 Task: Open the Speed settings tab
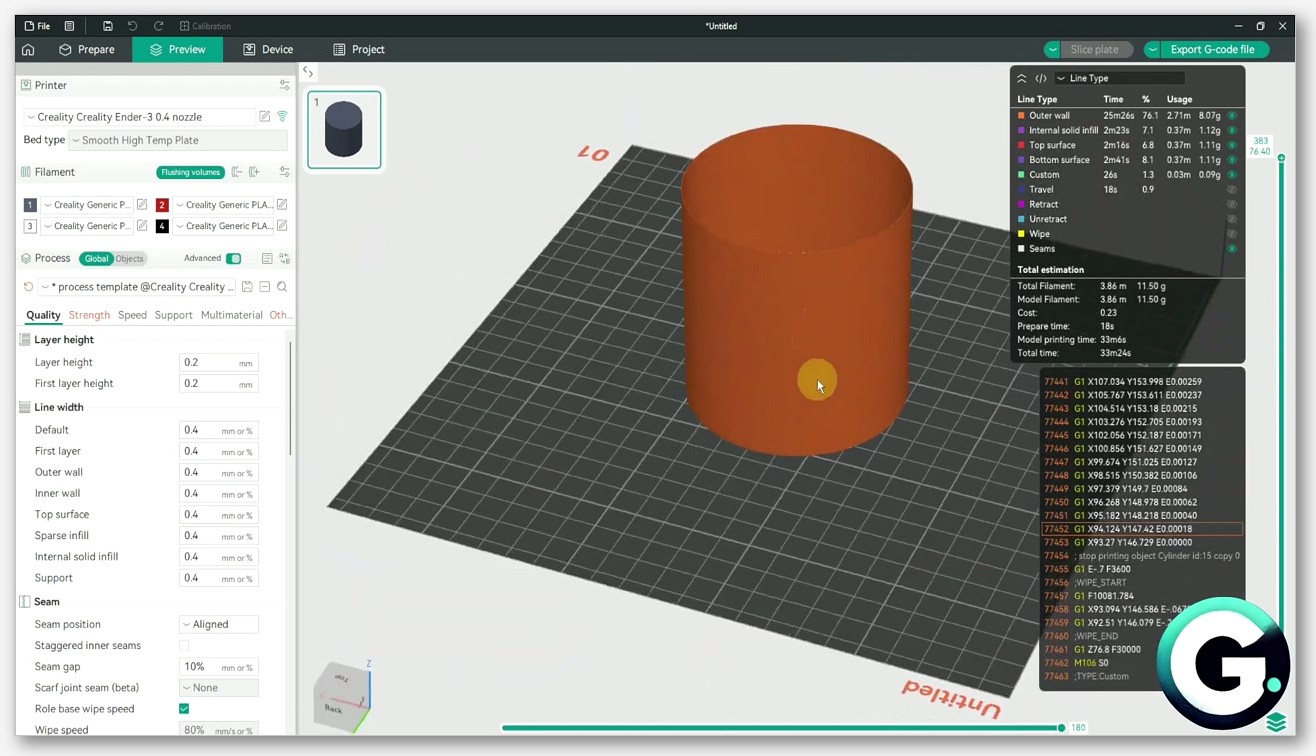point(132,315)
